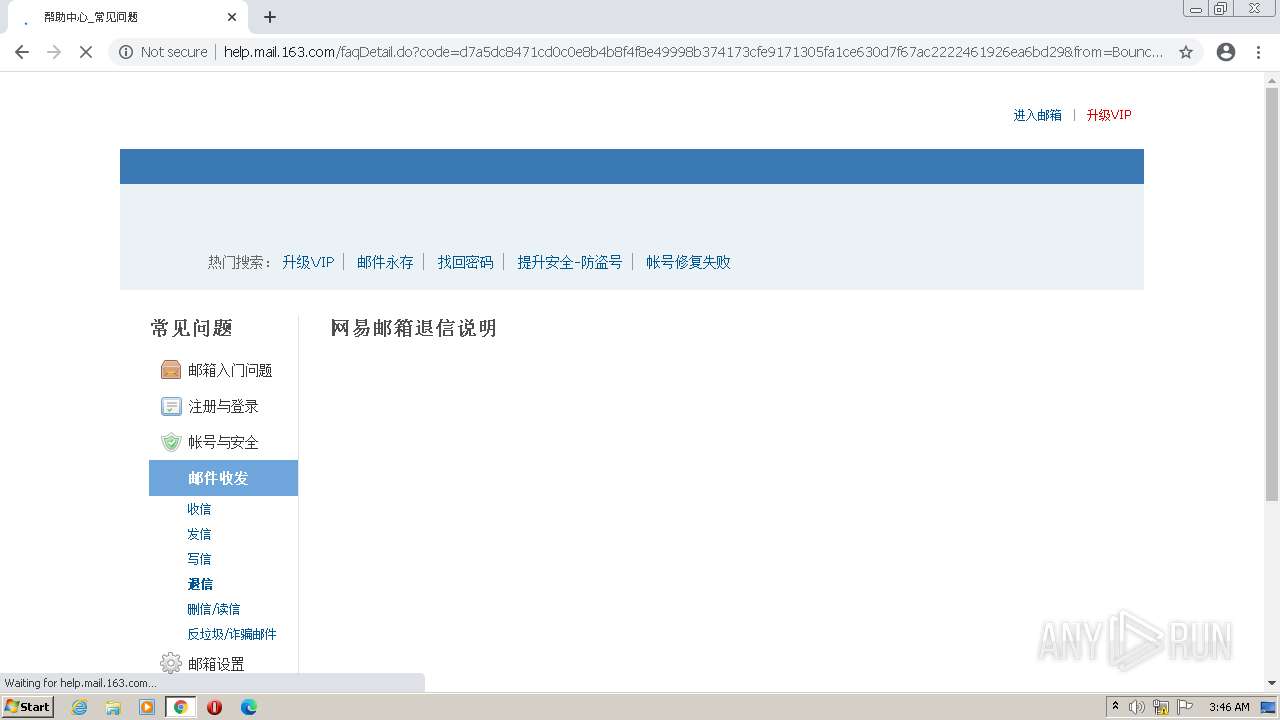
Task: Close the 帮助中心 tab
Action: coord(232,17)
